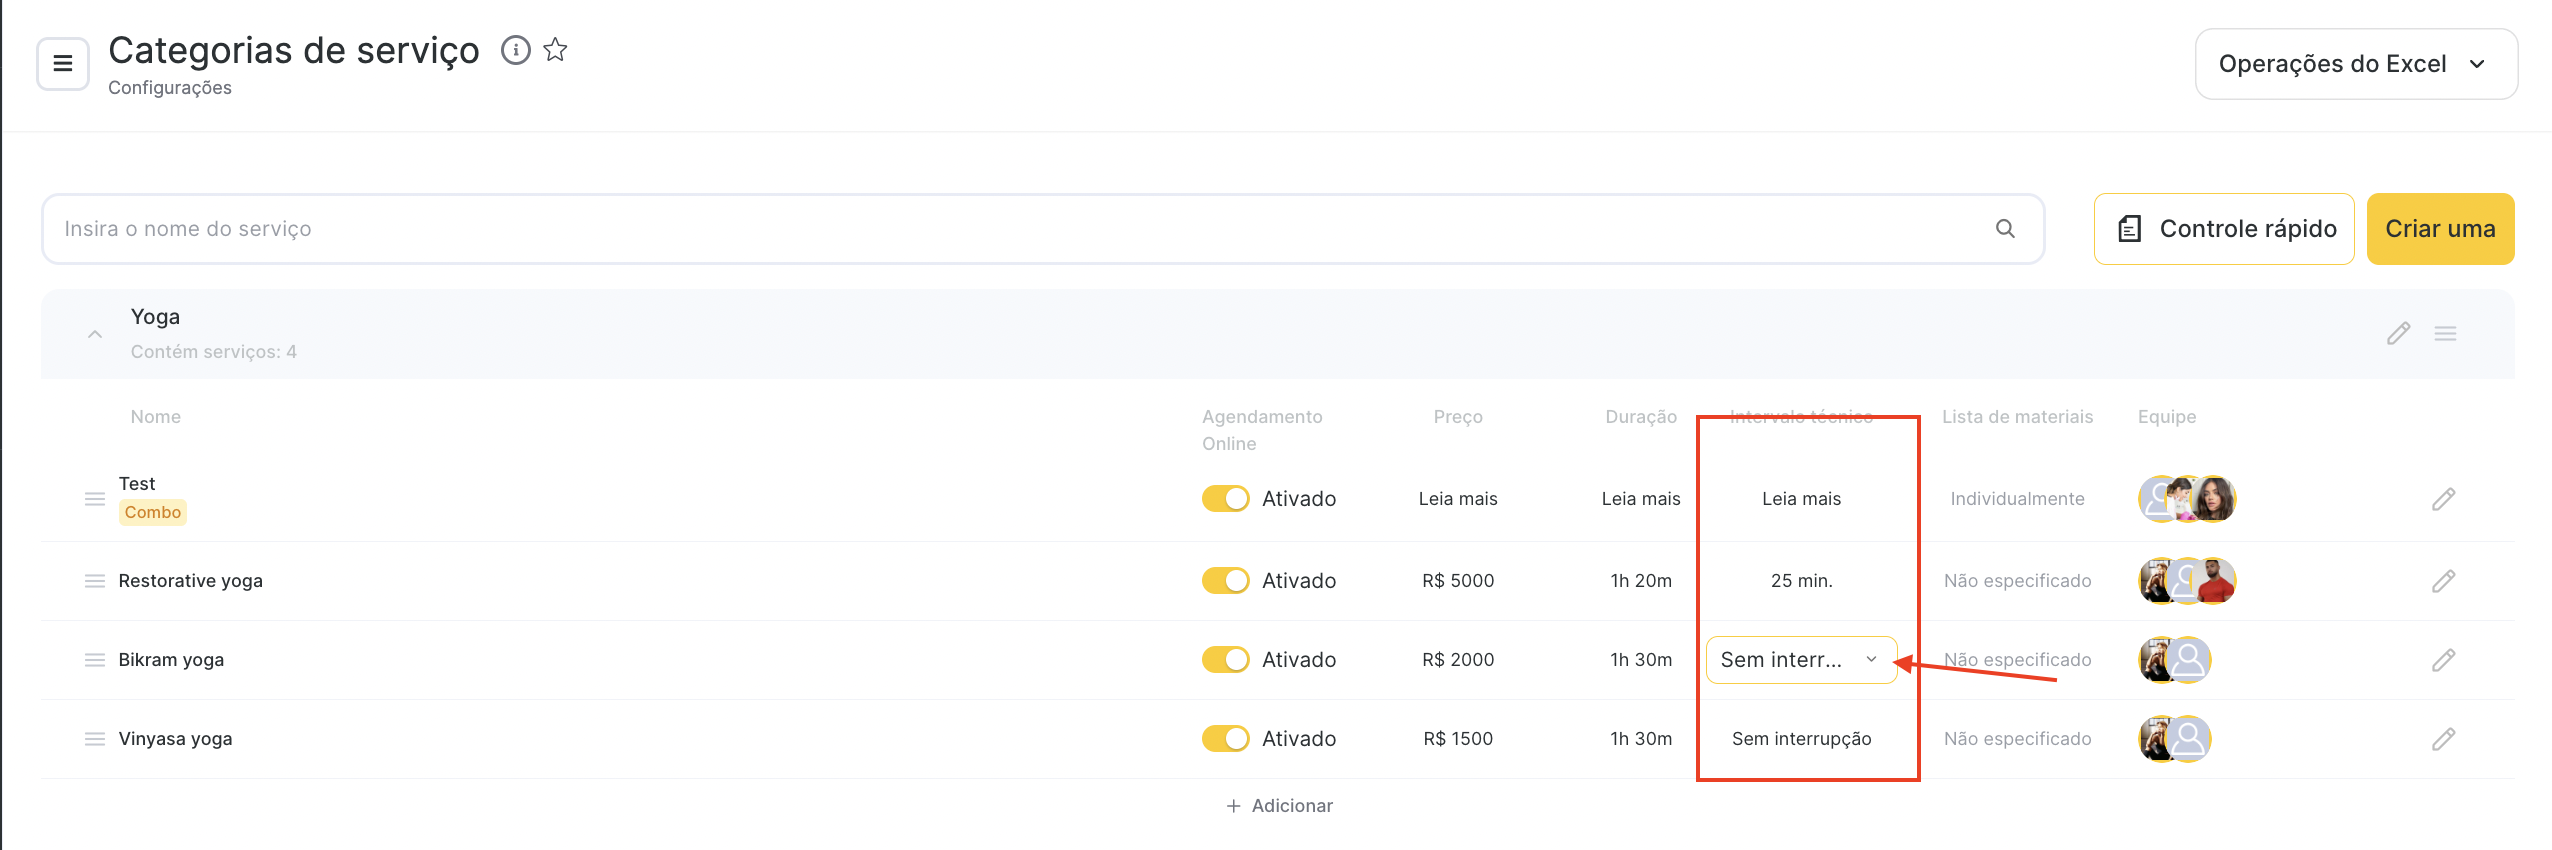Click the Yoga category reorder handle
This screenshot has width=2552, height=850.
2445,334
